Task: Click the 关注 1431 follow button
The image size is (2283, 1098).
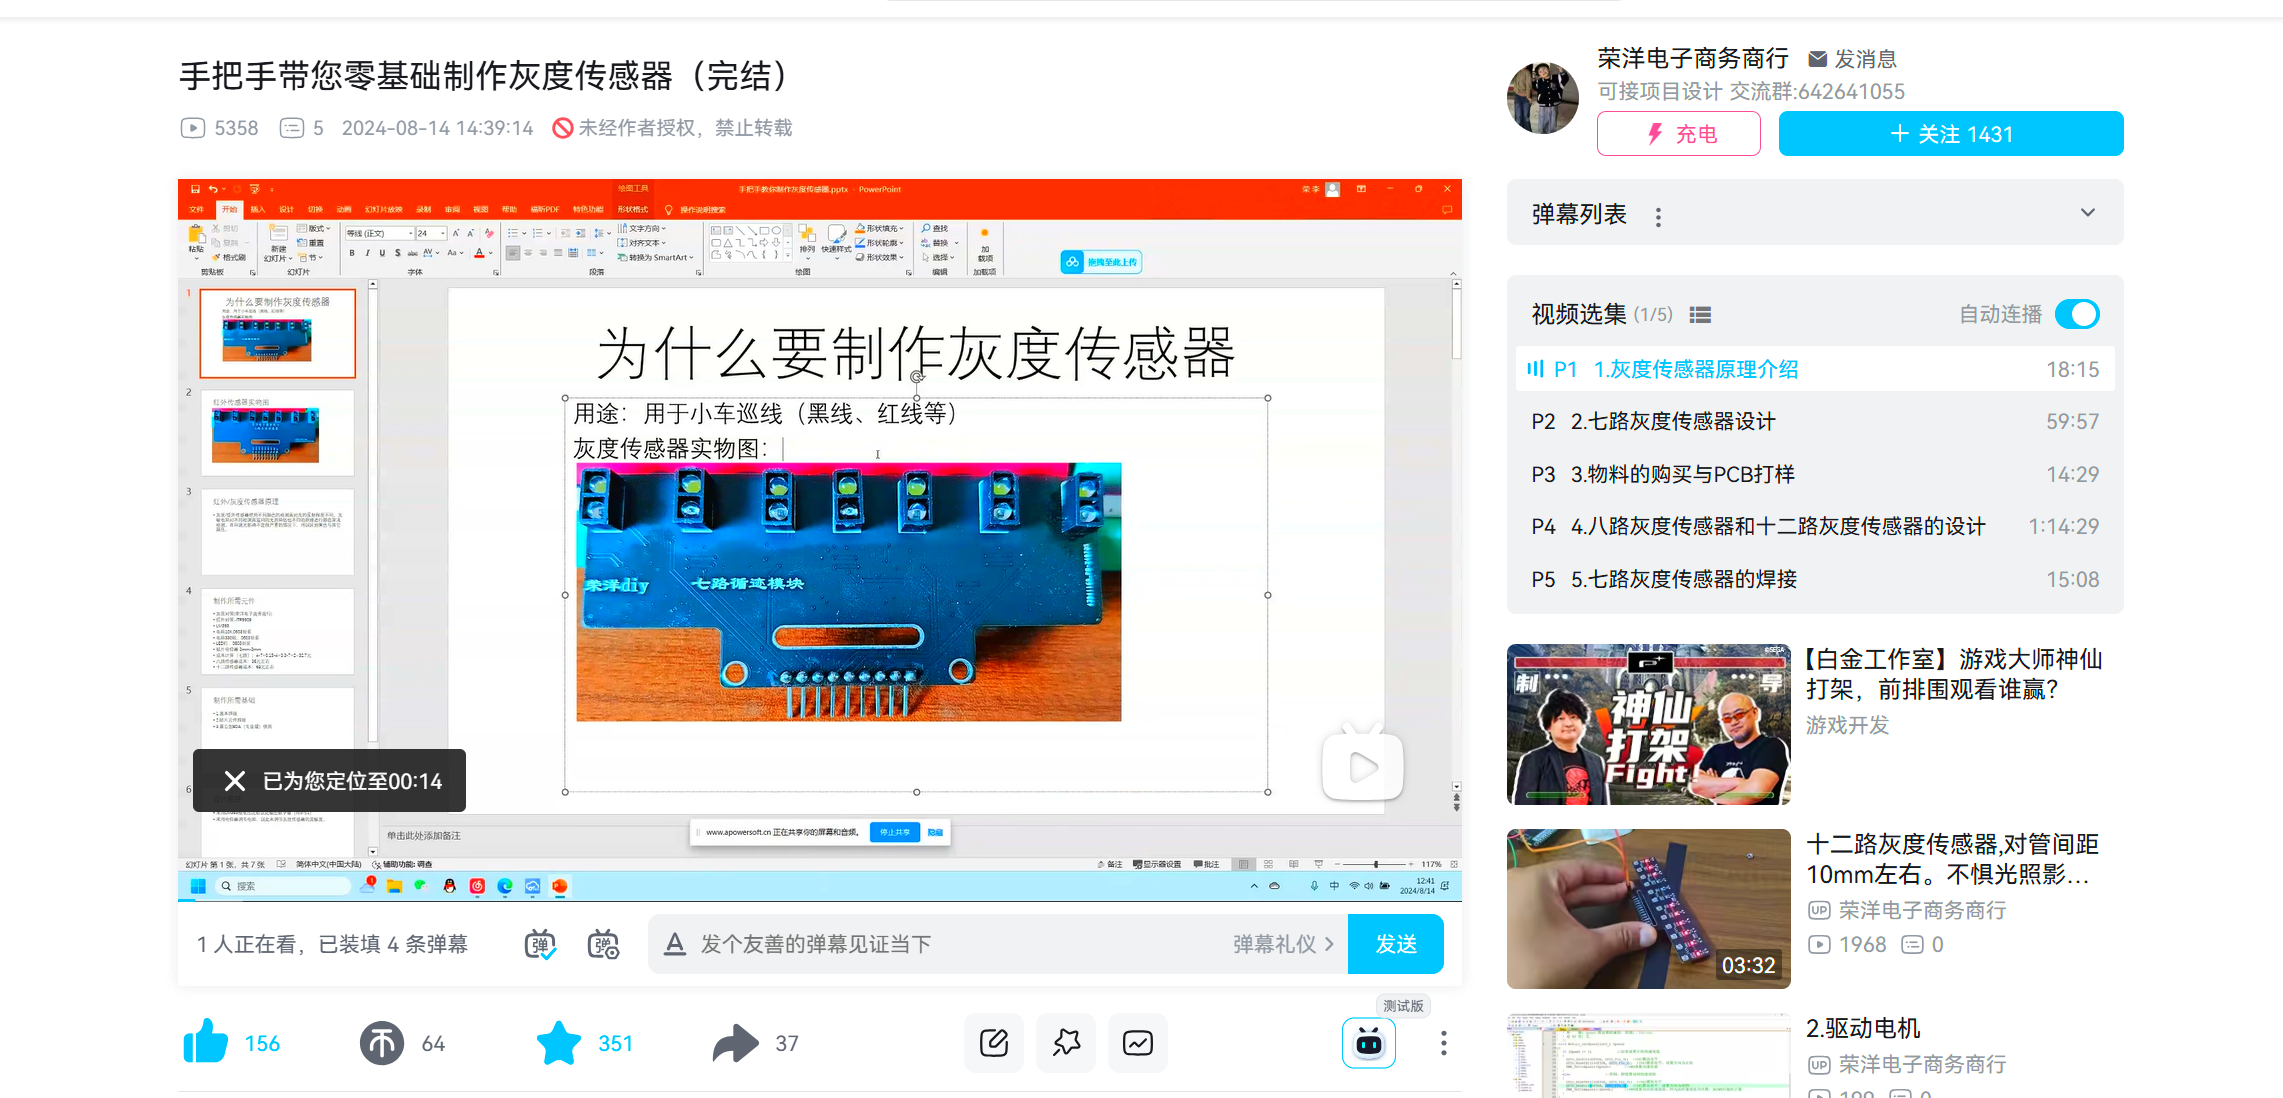Action: pyautogui.click(x=1950, y=134)
